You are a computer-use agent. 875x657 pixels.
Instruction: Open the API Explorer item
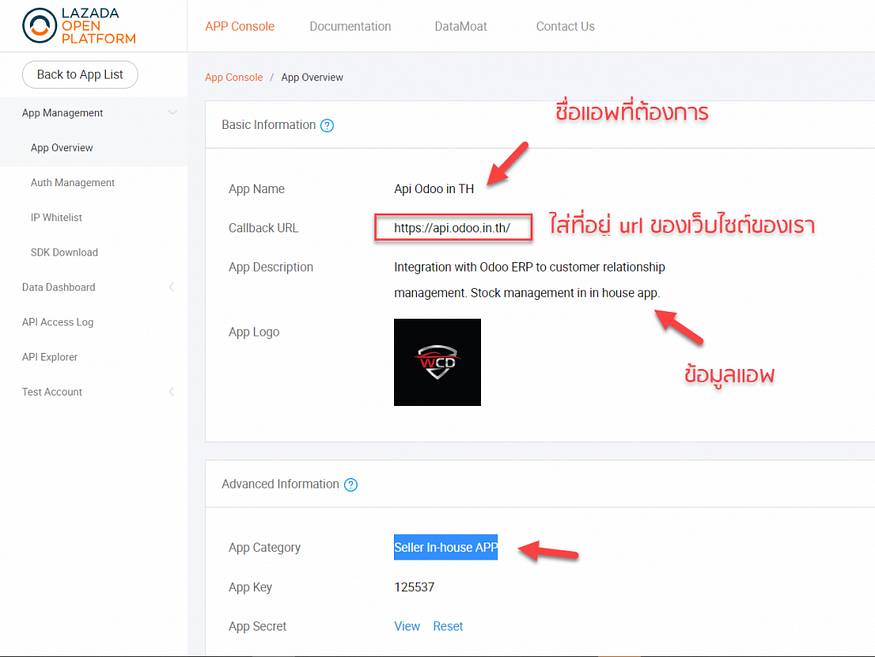pyautogui.click(x=50, y=357)
